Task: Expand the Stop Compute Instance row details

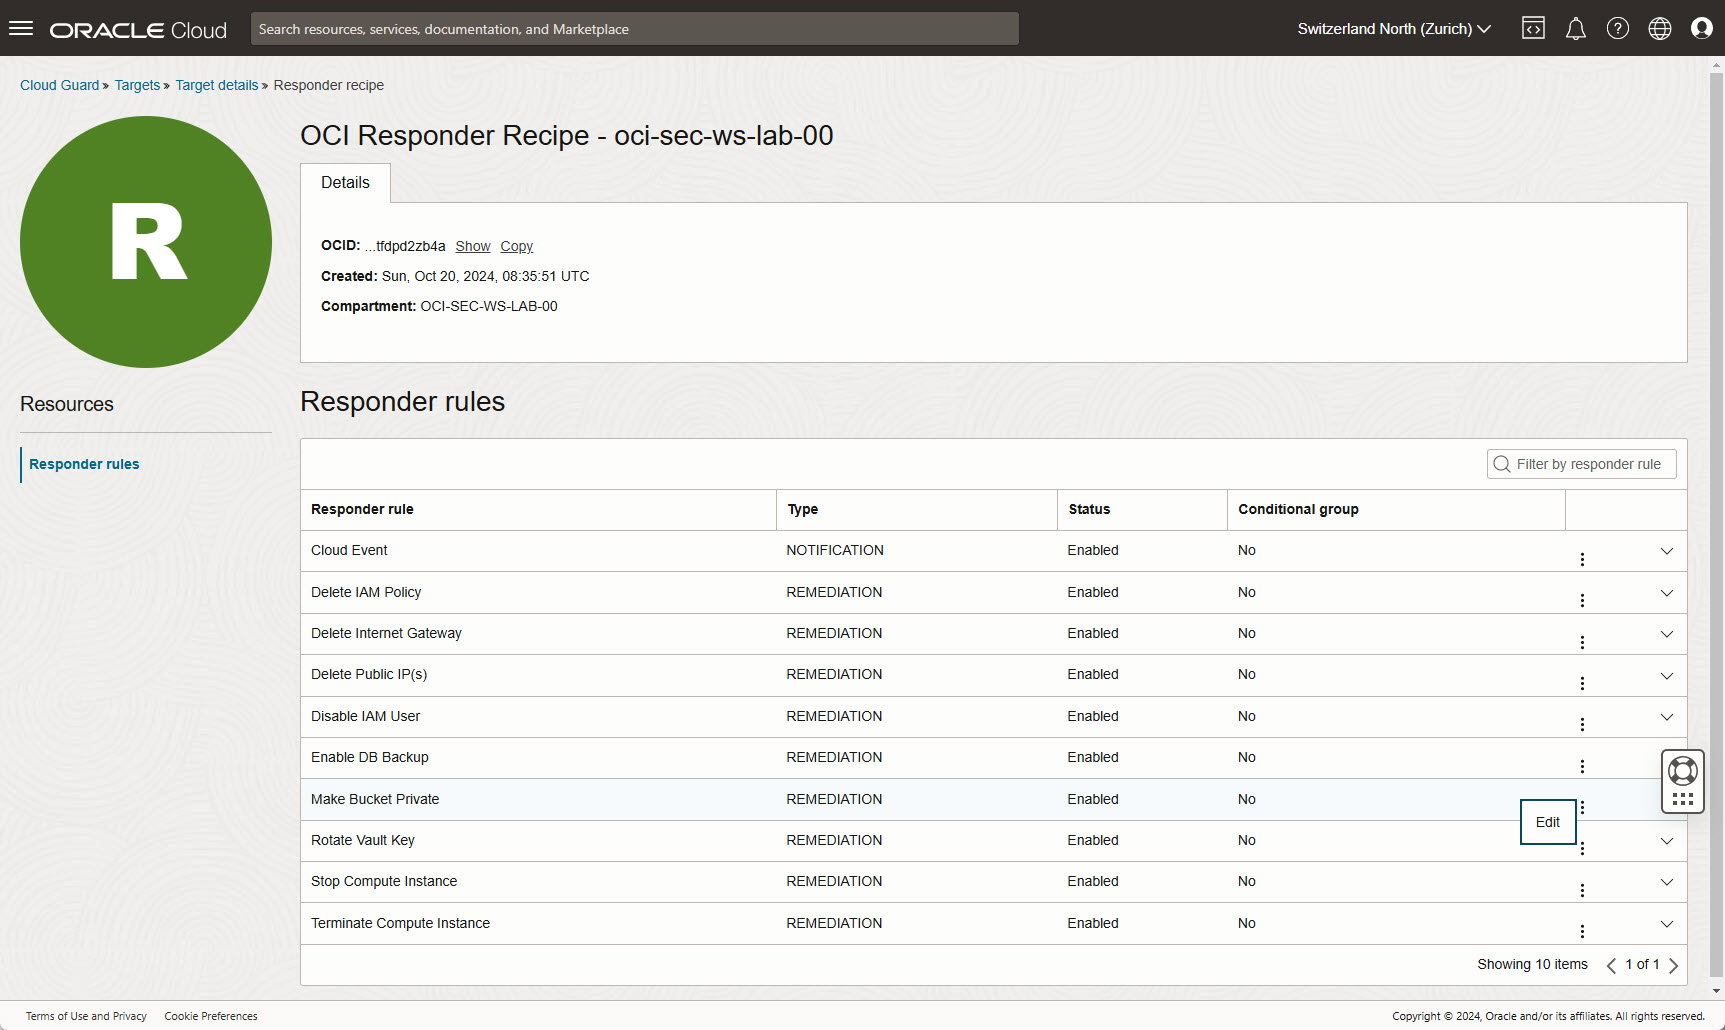Action: (x=1667, y=882)
